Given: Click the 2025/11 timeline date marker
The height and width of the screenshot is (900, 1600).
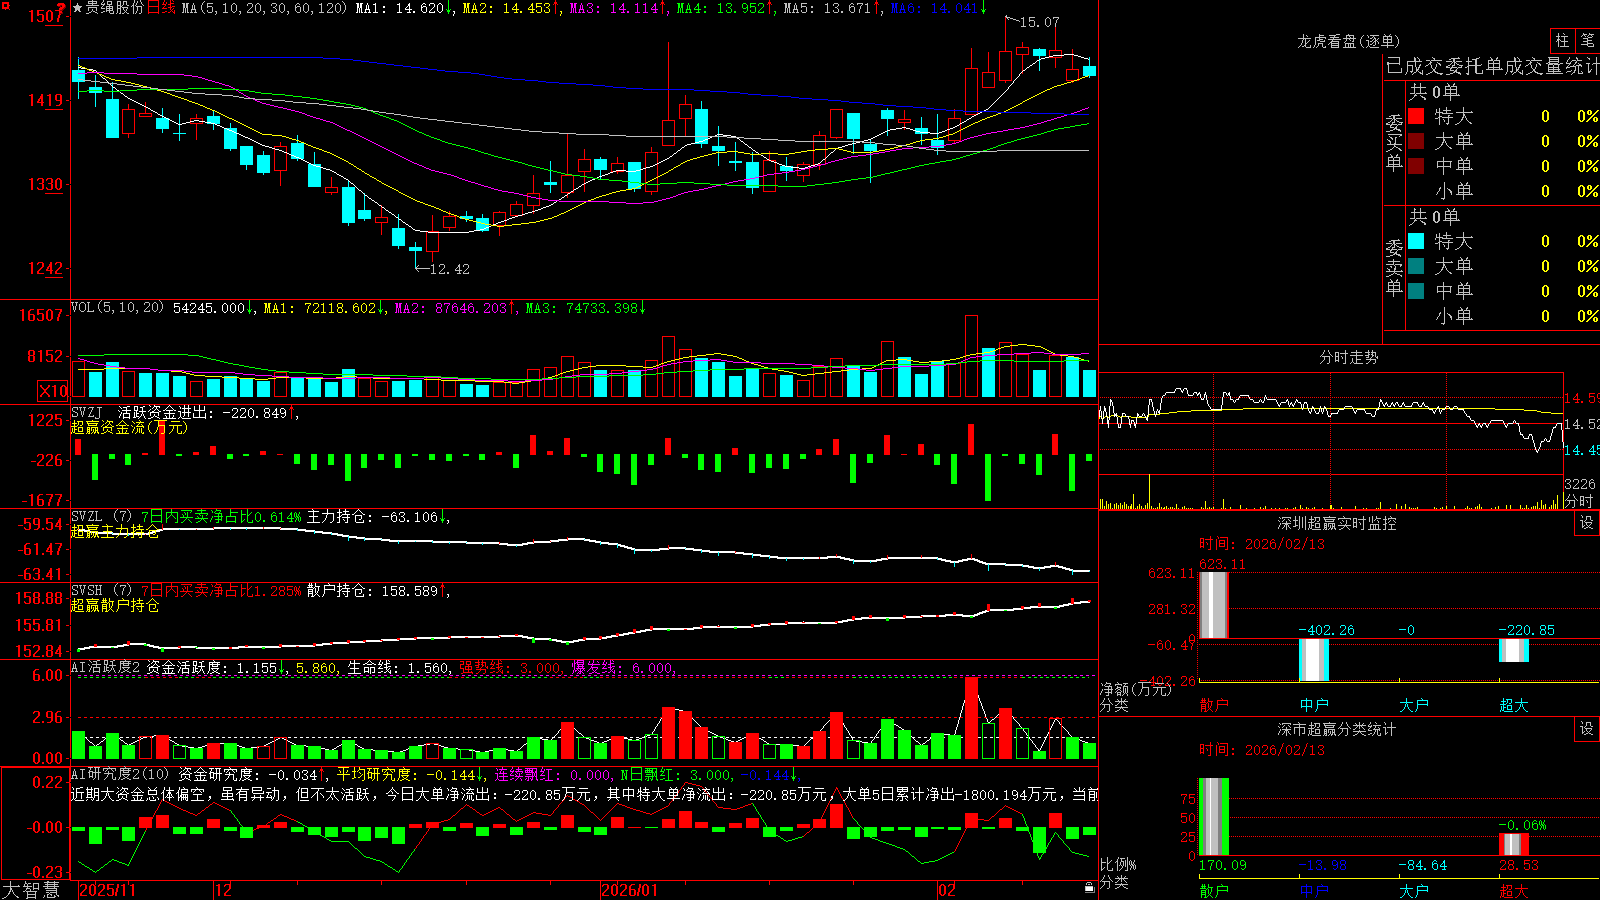Looking at the screenshot, I should coord(107,890).
